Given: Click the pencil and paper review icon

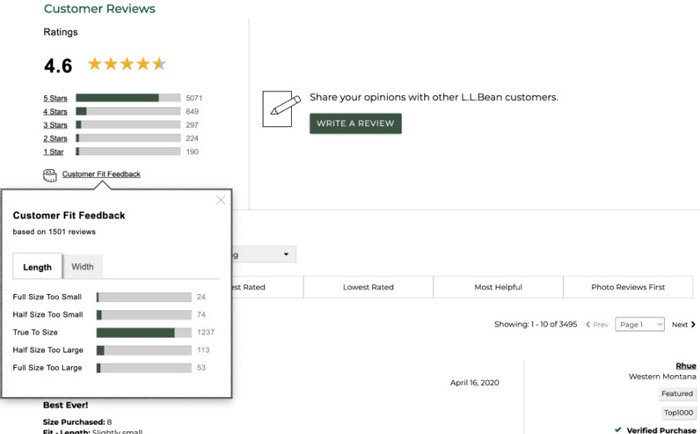Looking at the screenshot, I should (282, 108).
